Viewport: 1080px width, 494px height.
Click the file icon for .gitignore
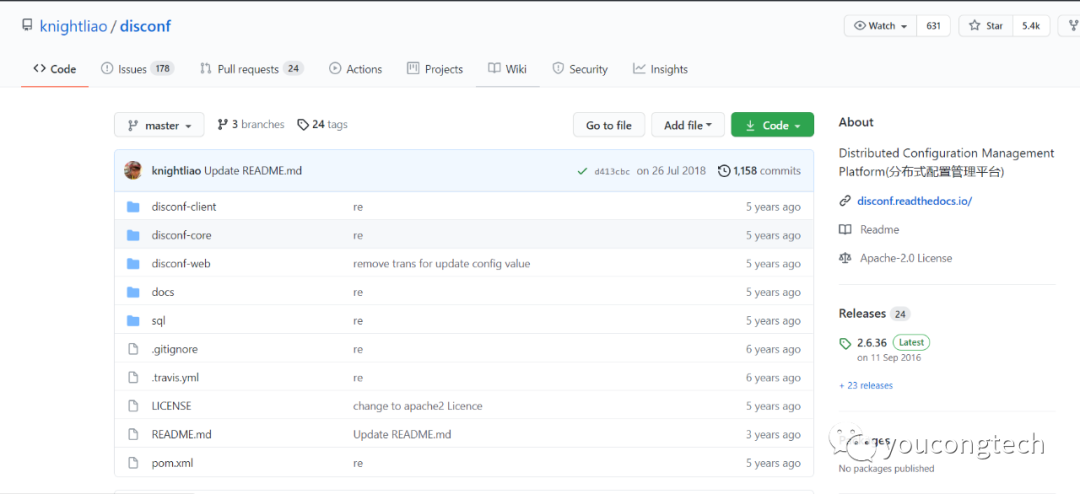[x=134, y=349]
